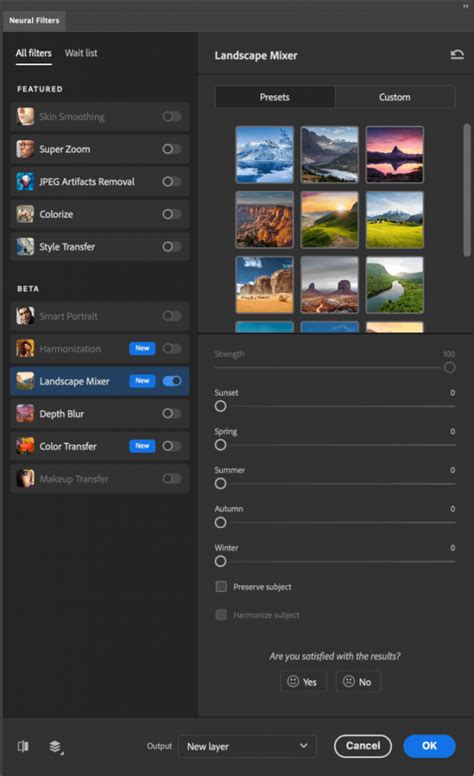474x776 pixels.
Task: Choose the sunrise green hills preset
Action: [x=330, y=220]
